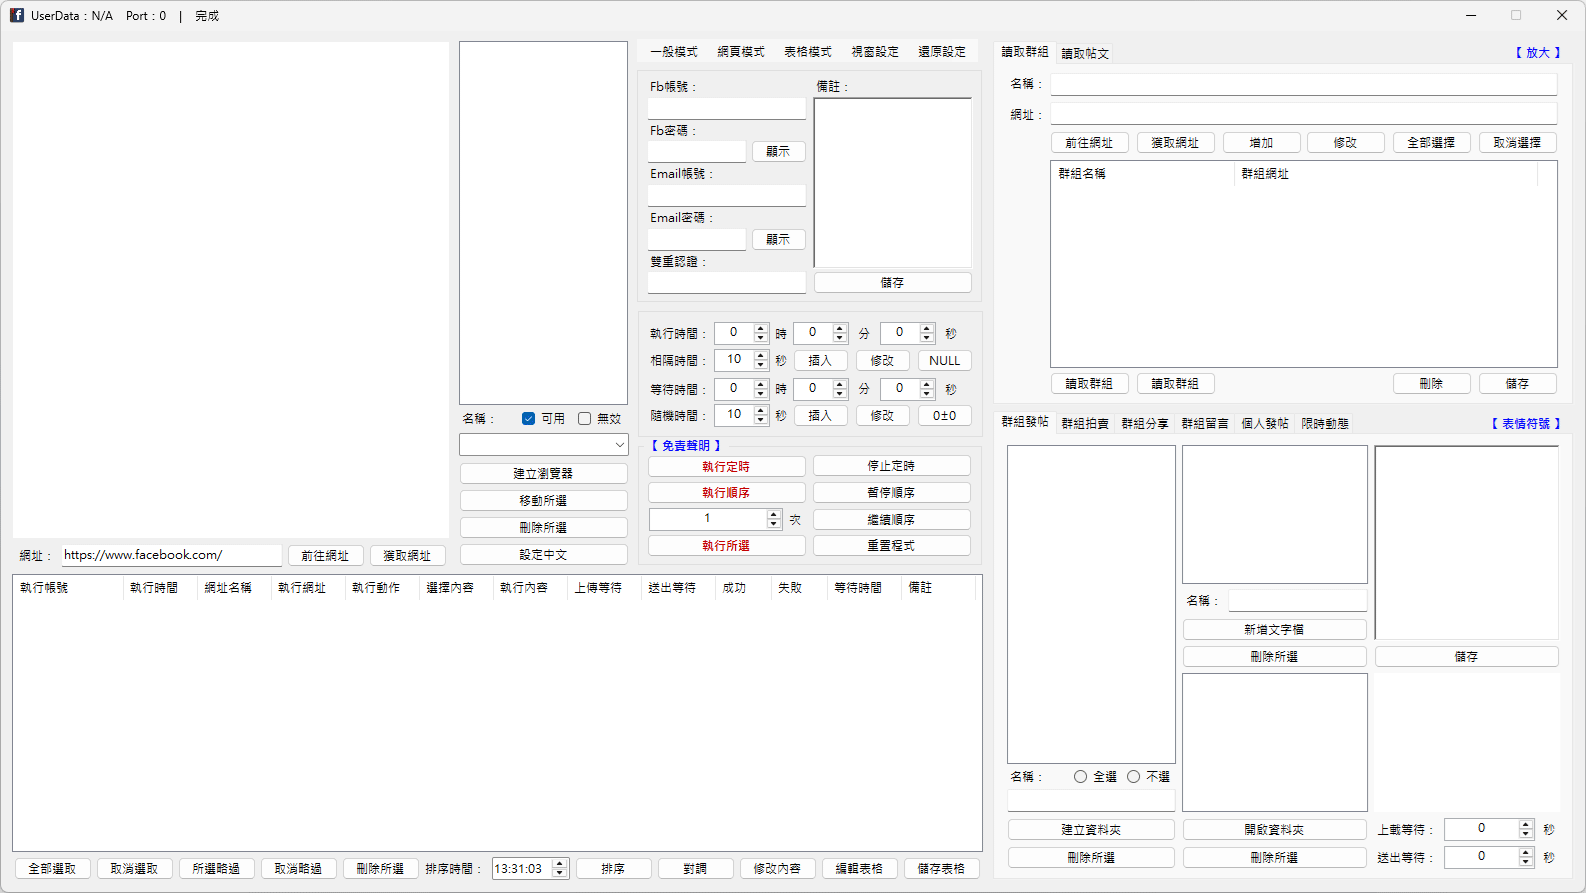Click the Facebook app icon in title bar
Image resolution: width=1586 pixels, height=893 pixels.
[17, 15]
